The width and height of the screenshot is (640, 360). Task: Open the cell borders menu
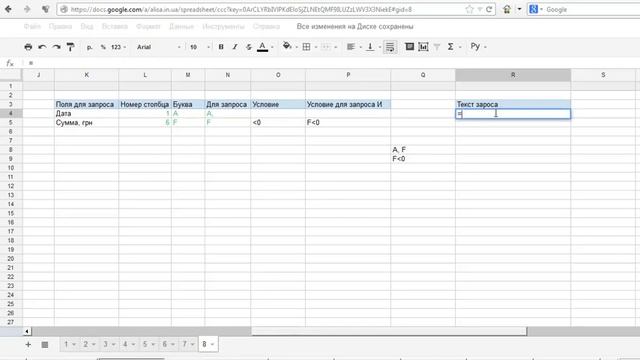click(309, 47)
